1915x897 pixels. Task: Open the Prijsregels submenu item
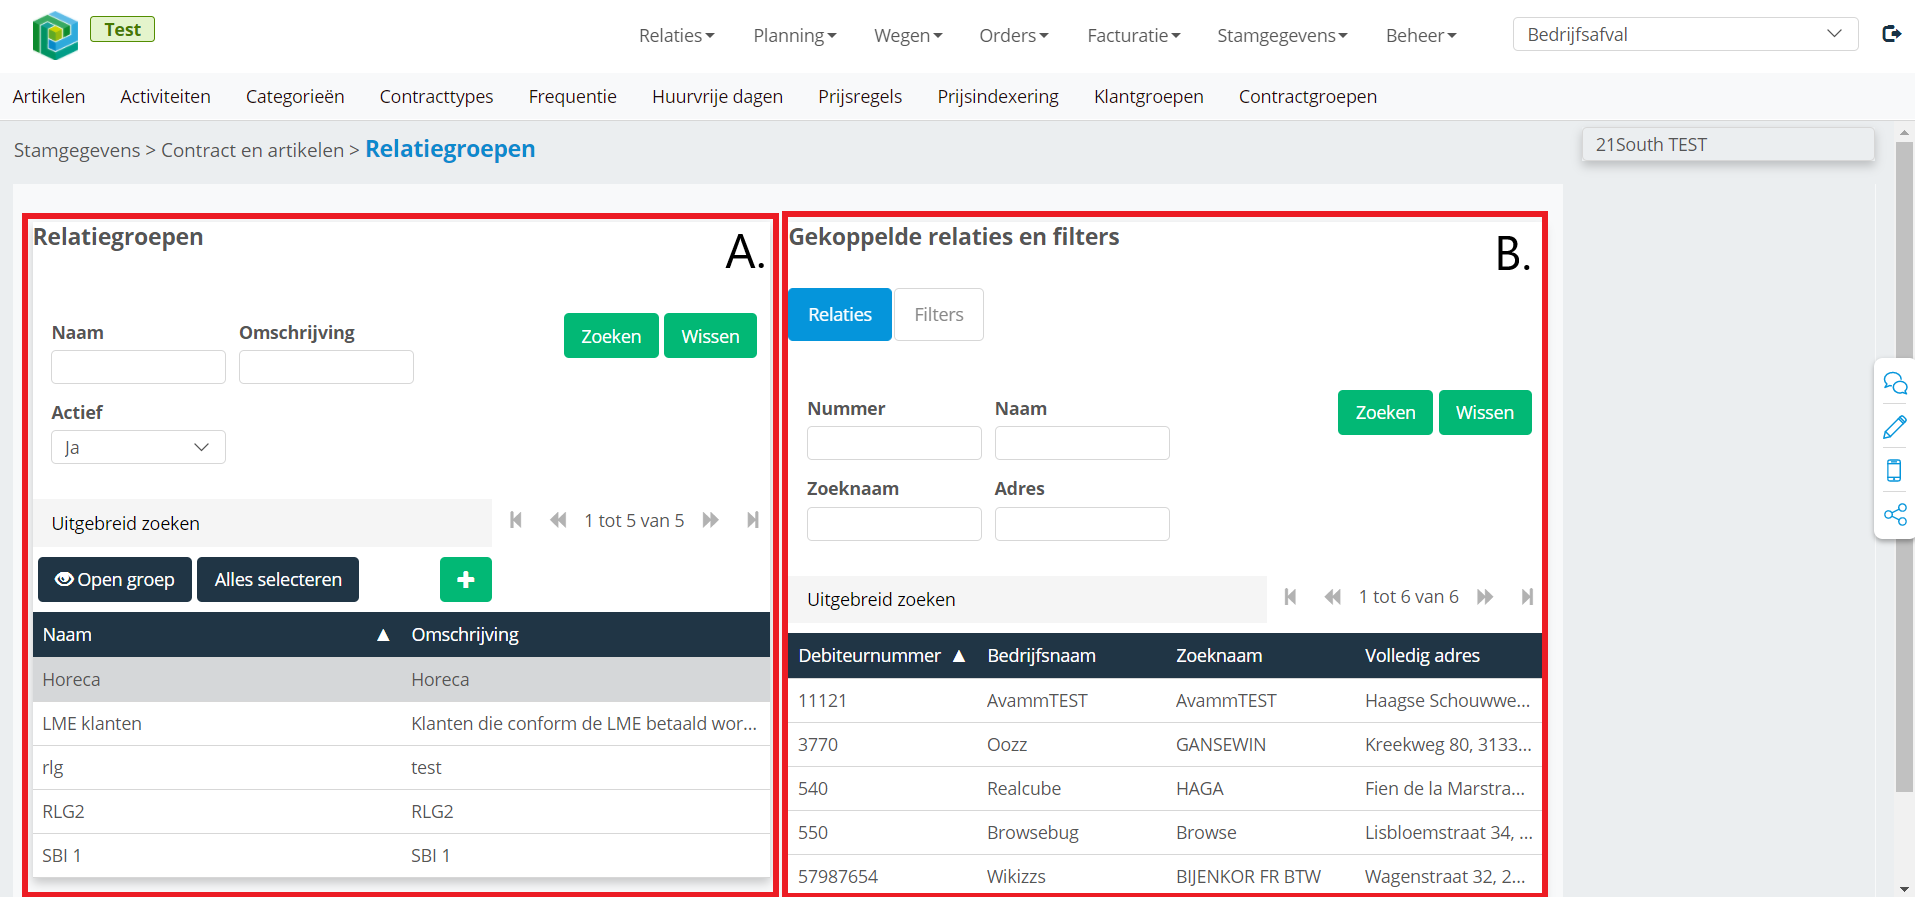pos(860,97)
